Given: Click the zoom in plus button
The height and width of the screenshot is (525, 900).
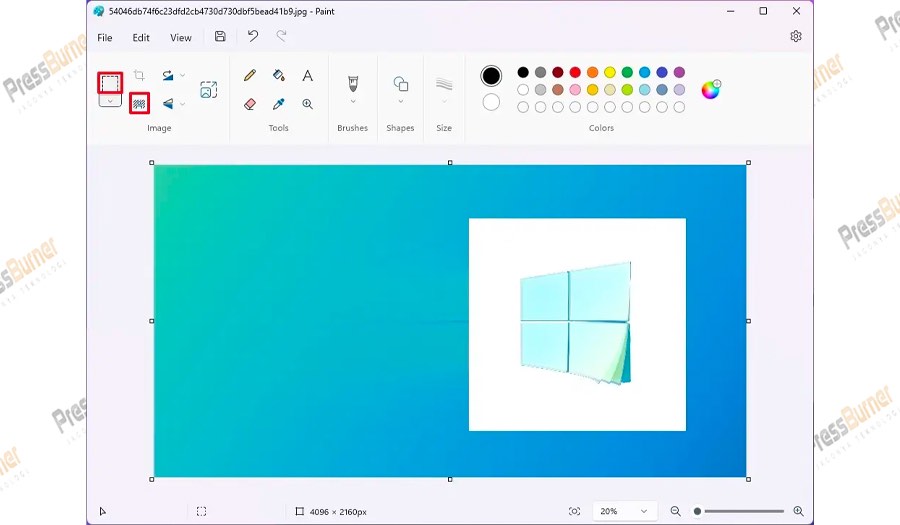Looking at the screenshot, I should pos(798,511).
